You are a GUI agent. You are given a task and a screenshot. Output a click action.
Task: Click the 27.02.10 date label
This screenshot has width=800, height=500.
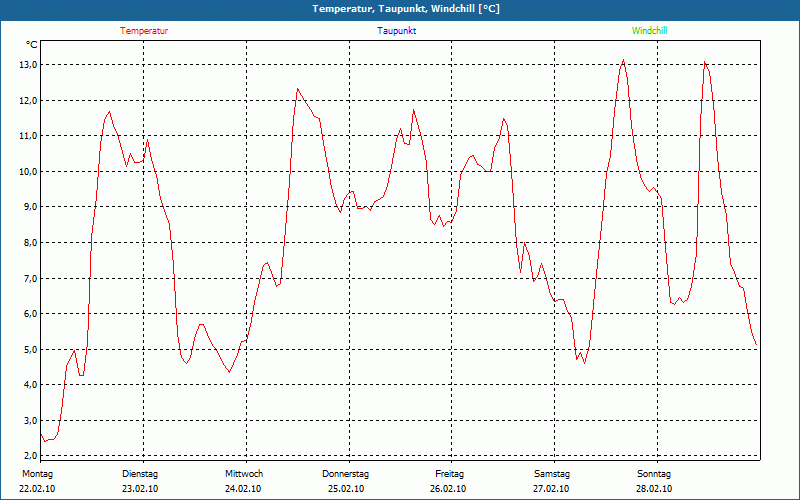[x=551, y=489]
